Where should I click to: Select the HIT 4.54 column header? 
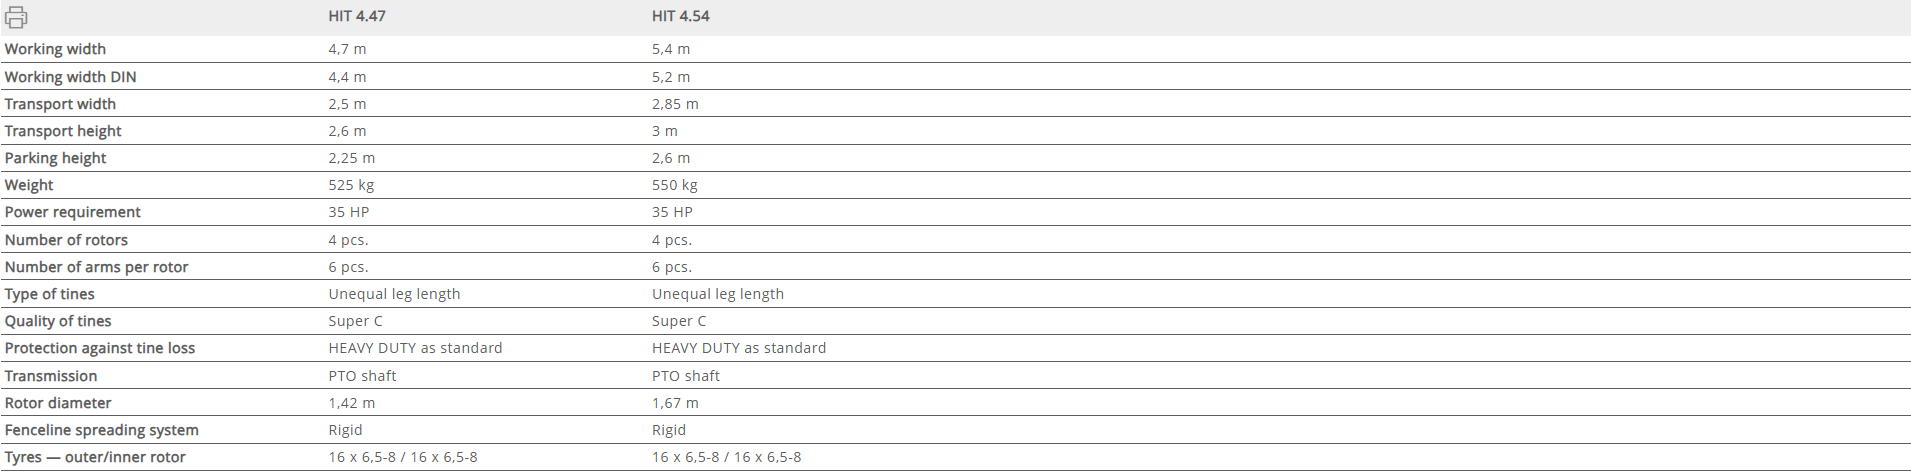680,17
